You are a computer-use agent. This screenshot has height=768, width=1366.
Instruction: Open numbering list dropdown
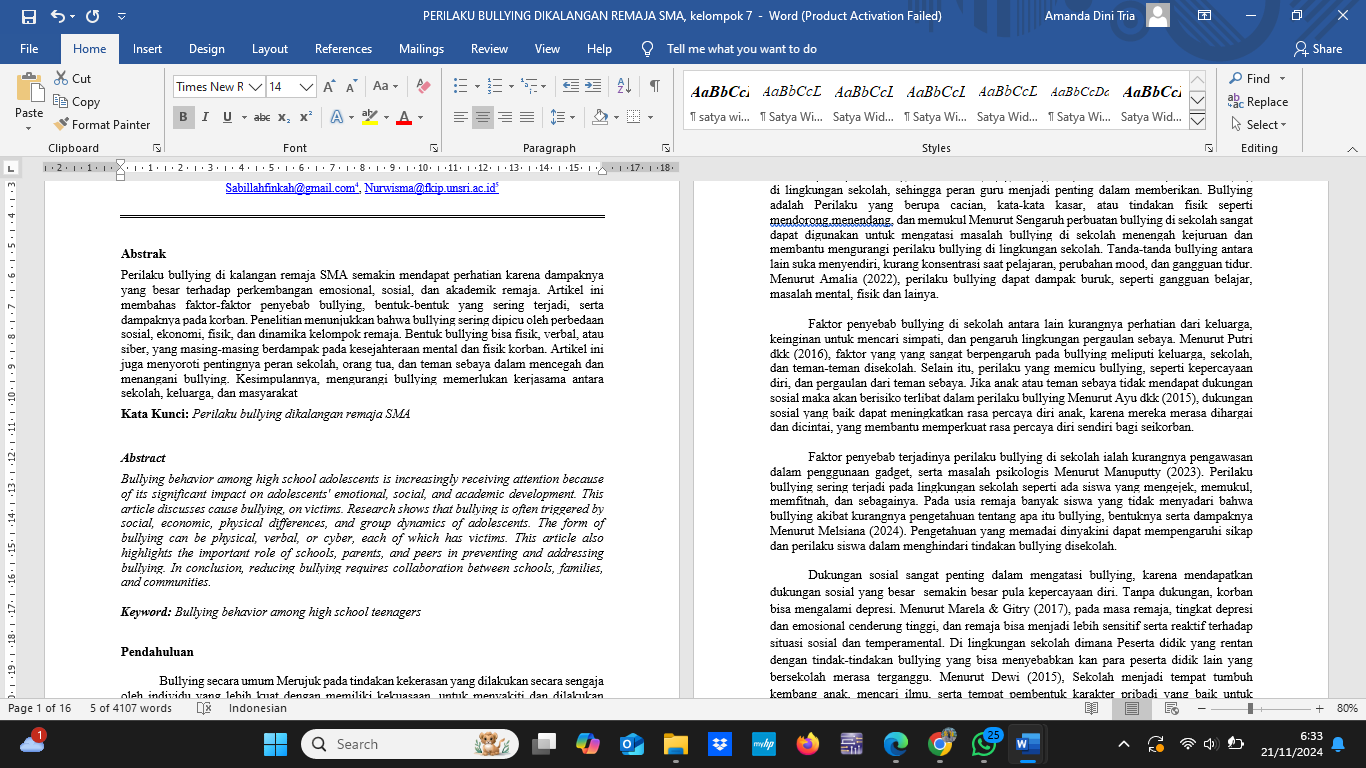click(x=511, y=86)
